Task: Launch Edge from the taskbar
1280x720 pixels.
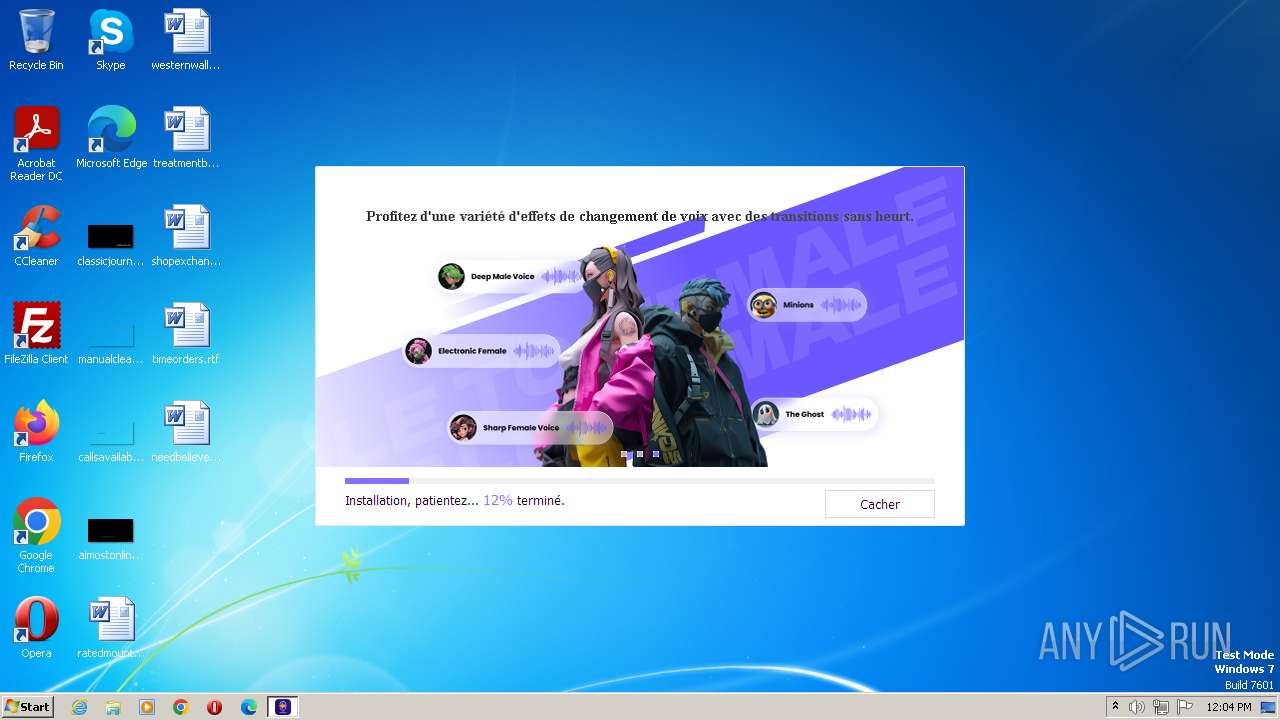Action: click(x=248, y=707)
